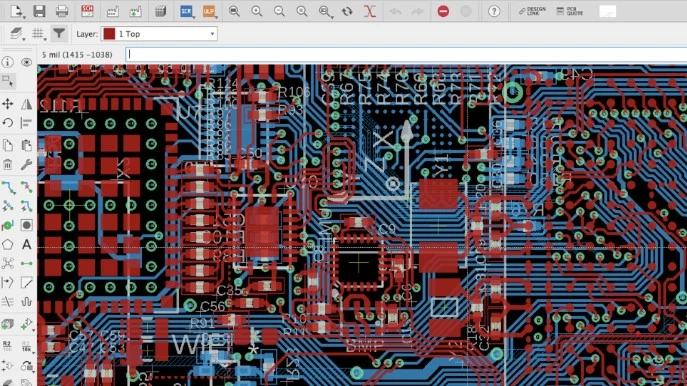Click the Design Link button
The height and width of the screenshot is (386, 687).
click(x=532, y=11)
